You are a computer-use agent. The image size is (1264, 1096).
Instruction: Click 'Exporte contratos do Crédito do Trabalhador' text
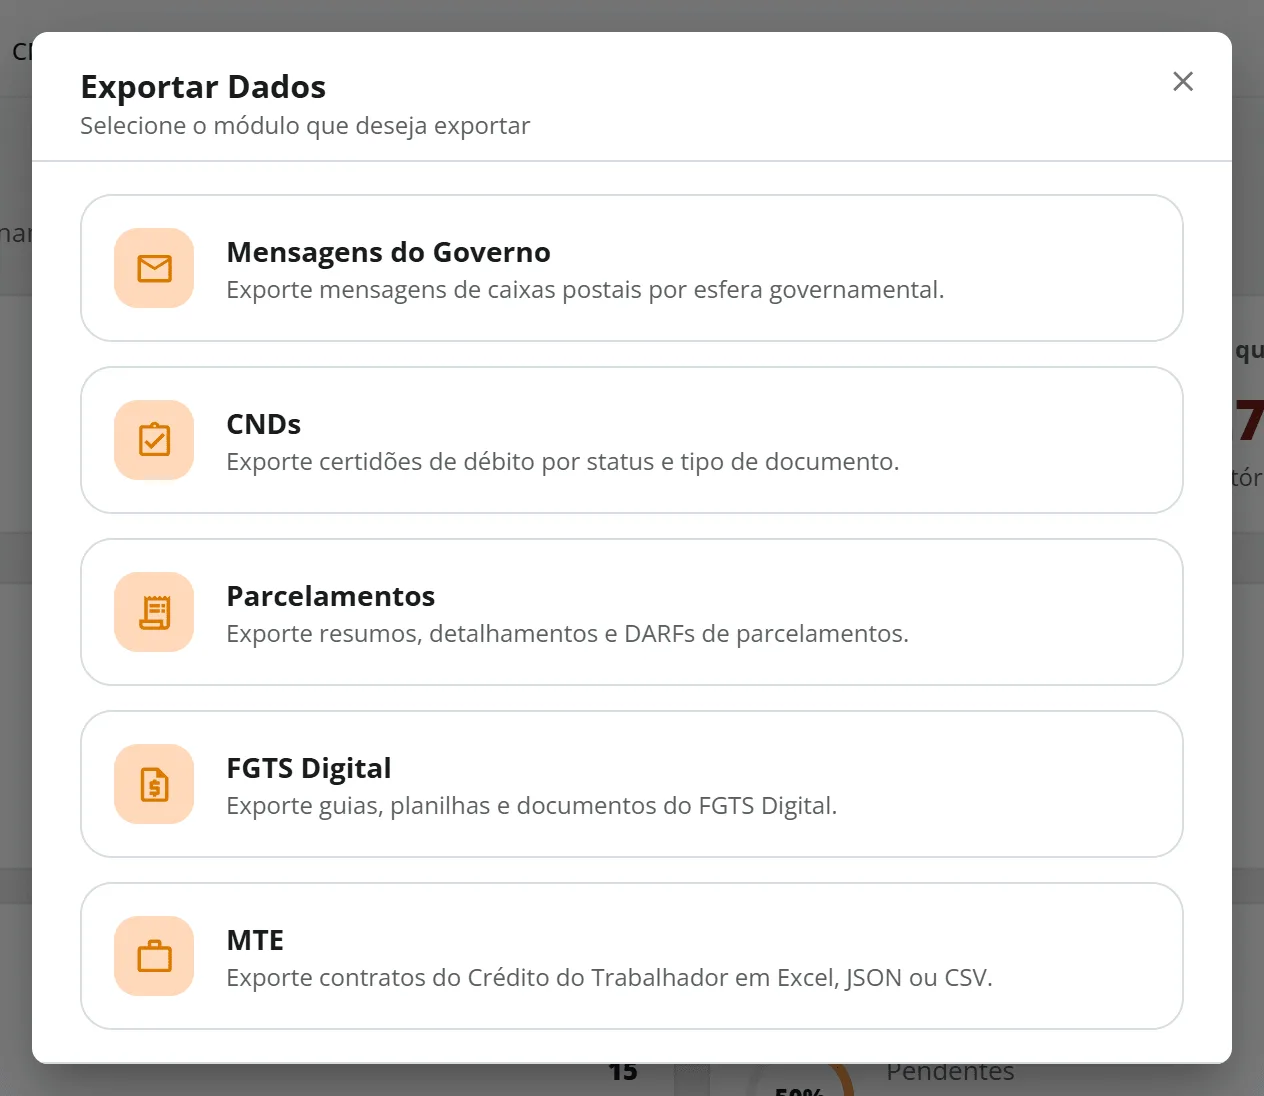610,978
